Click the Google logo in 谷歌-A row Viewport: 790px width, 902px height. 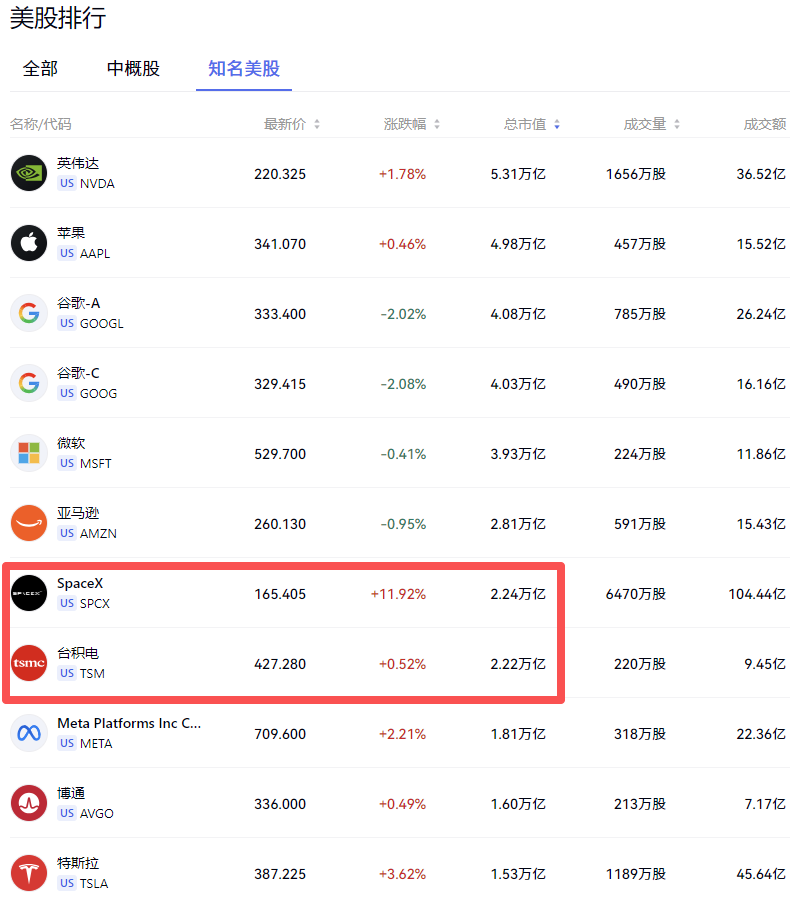tap(29, 314)
